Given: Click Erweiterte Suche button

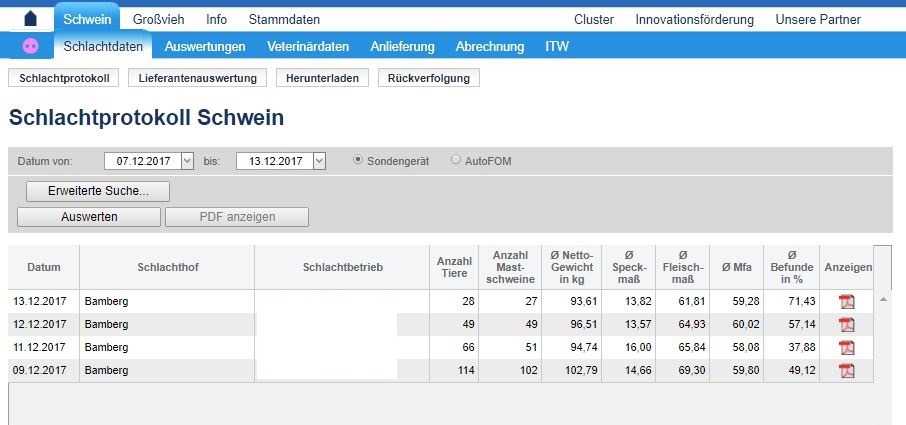Looking at the screenshot, I should 98,191.
